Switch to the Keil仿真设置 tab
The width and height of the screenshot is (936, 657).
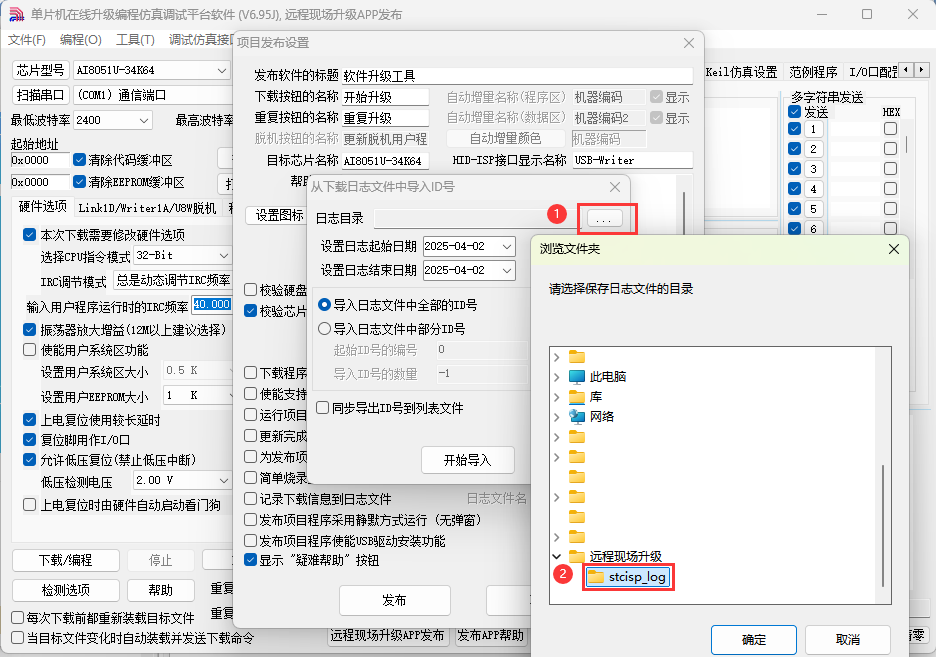(x=741, y=72)
